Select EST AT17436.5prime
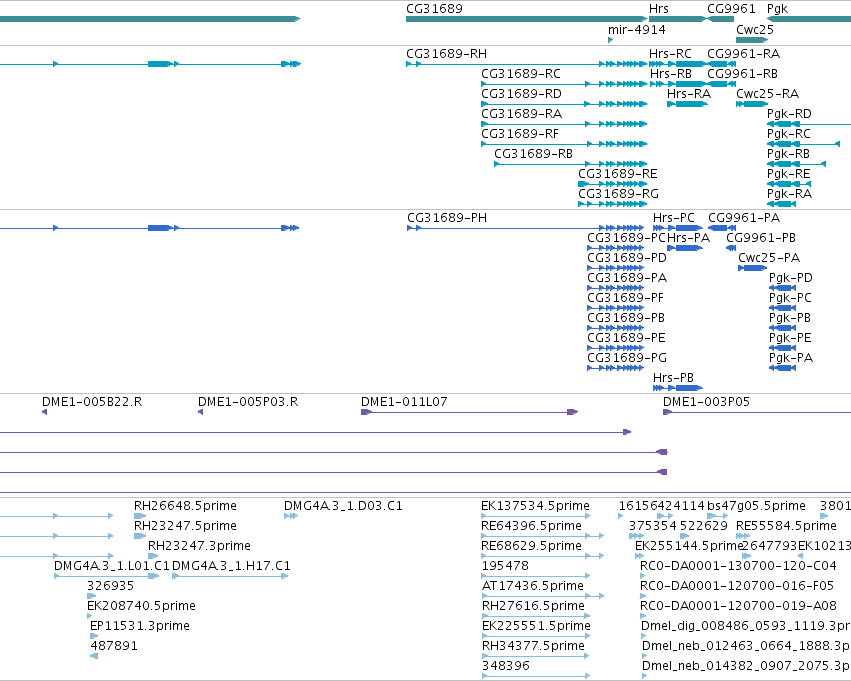This screenshot has width=851, height=681. (x=543, y=596)
